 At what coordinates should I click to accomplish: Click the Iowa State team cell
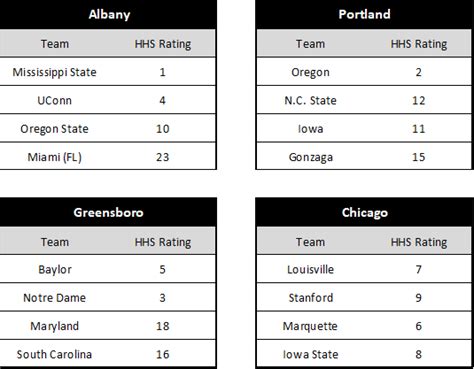tap(310, 354)
